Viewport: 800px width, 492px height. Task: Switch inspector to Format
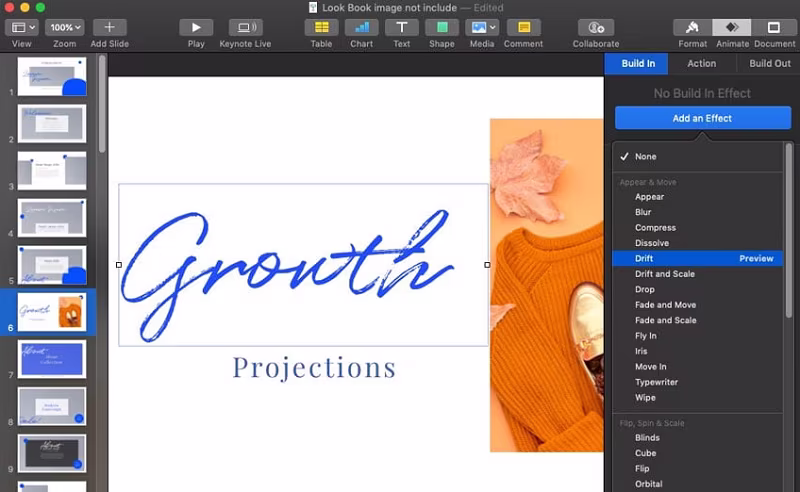tap(692, 28)
